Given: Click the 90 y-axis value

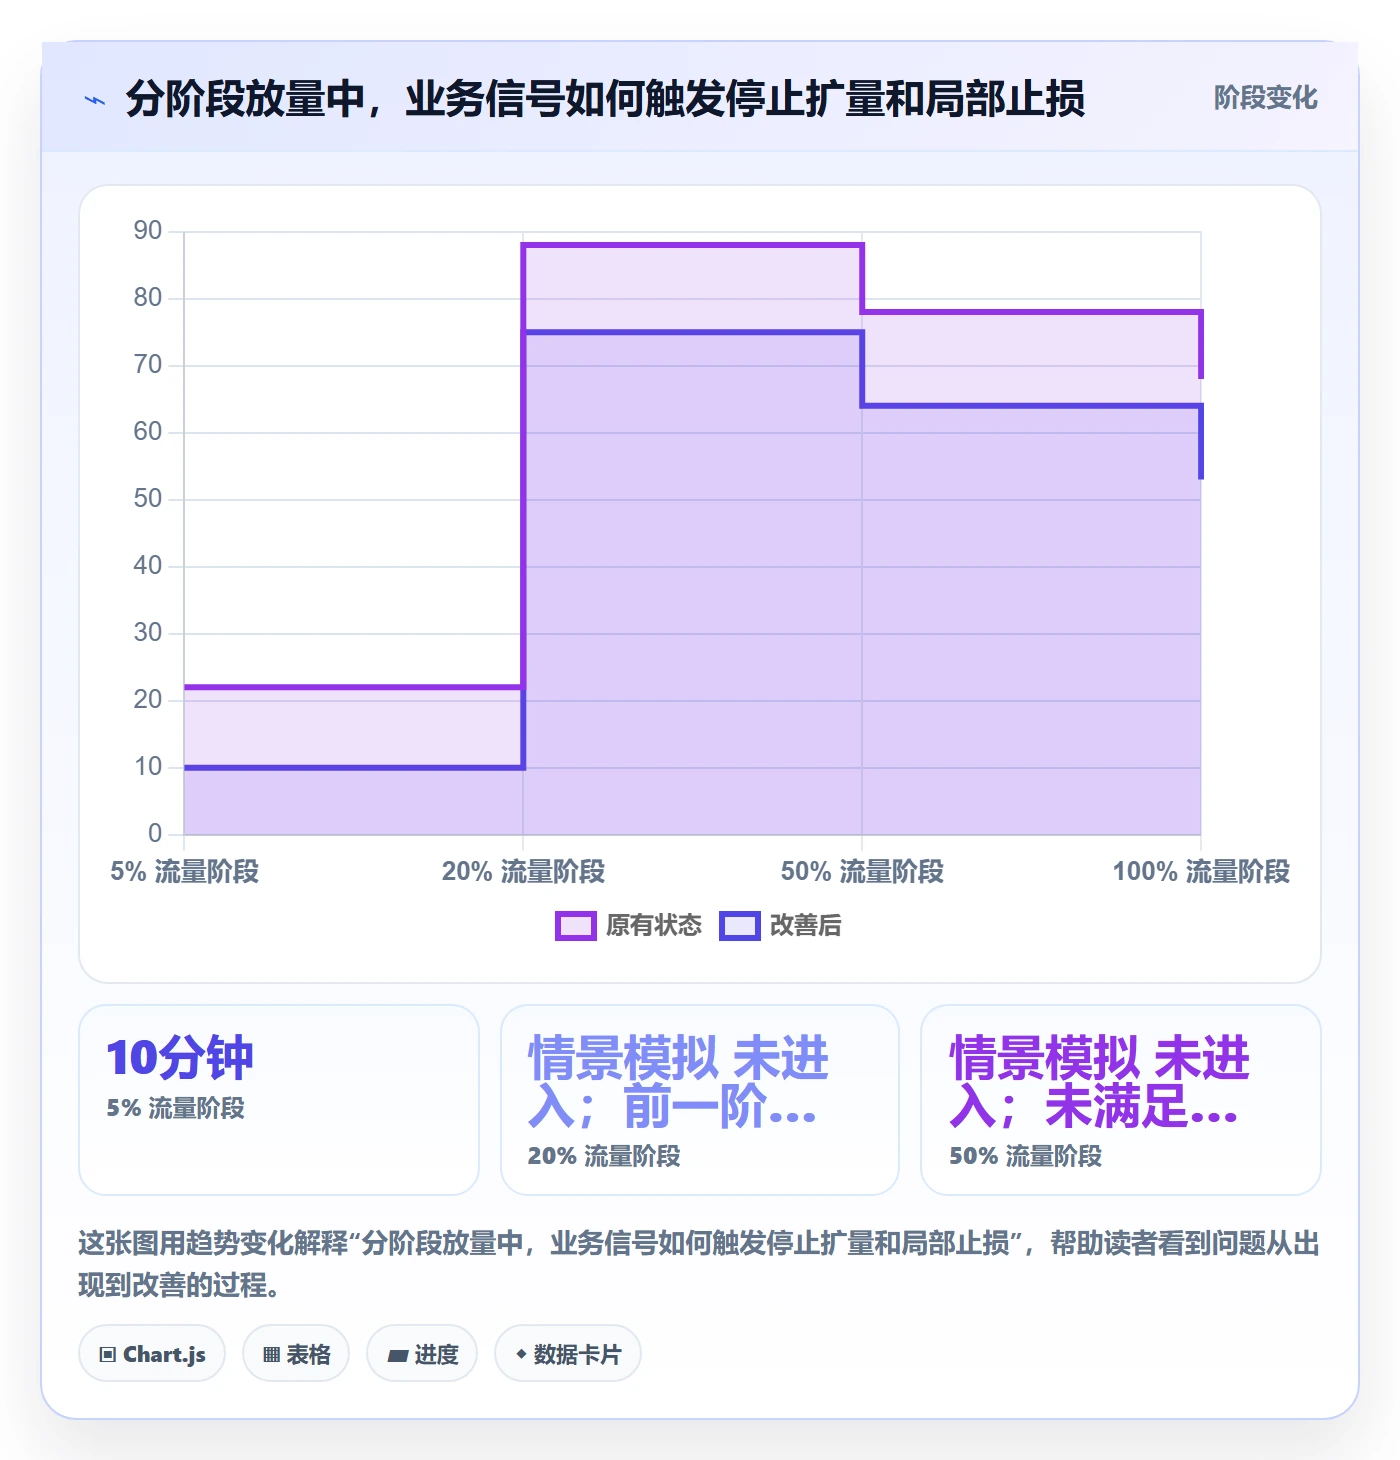Looking at the screenshot, I should (x=148, y=231).
